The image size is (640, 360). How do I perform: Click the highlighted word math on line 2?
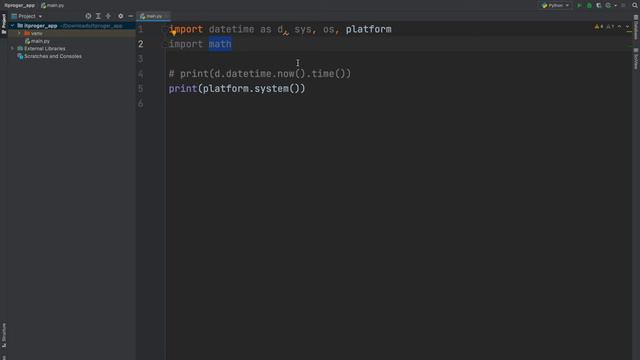(x=220, y=44)
